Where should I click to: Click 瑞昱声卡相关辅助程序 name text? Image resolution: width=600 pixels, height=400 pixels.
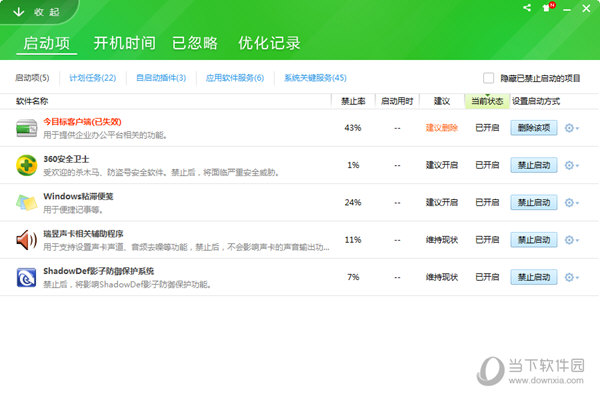[83, 233]
